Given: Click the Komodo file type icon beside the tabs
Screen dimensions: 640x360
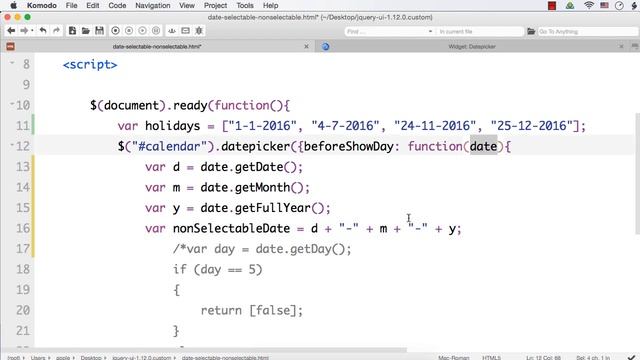Looking at the screenshot, I should click(11, 47).
